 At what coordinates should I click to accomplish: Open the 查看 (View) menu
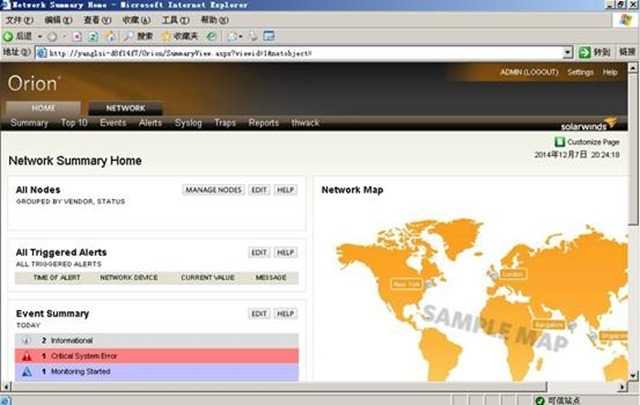pos(97,20)
